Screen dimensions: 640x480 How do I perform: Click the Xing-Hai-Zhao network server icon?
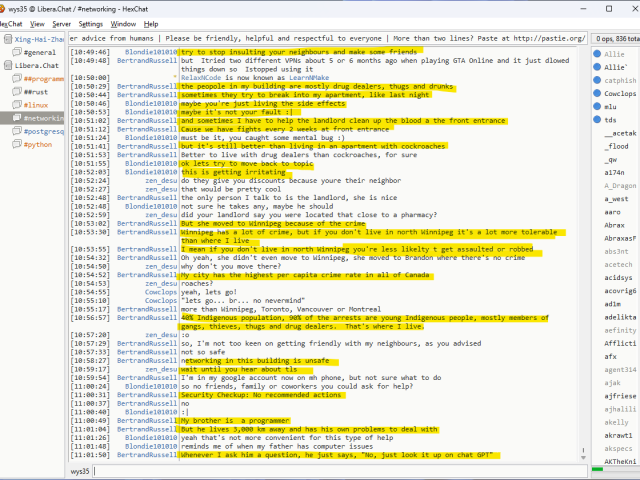8,39
